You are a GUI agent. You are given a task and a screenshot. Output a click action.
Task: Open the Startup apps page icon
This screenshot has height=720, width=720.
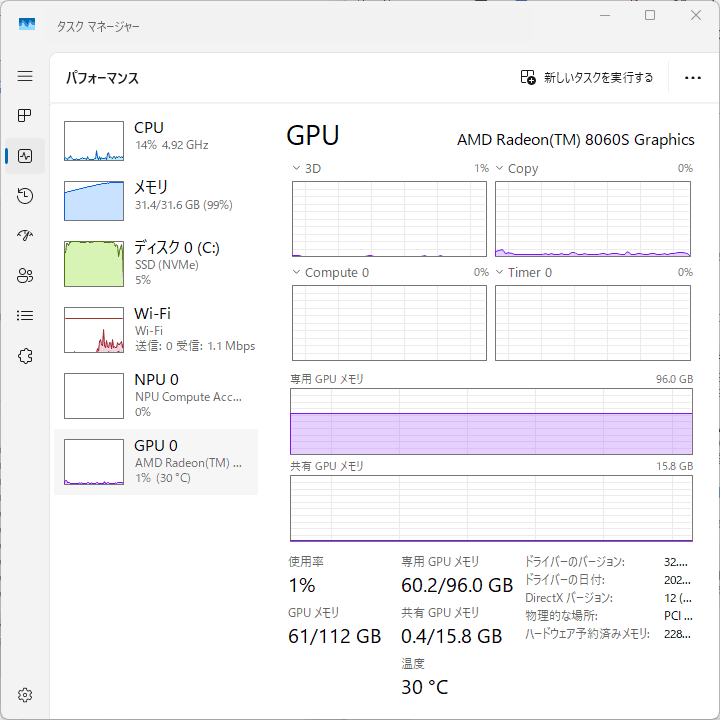point(25,236)
